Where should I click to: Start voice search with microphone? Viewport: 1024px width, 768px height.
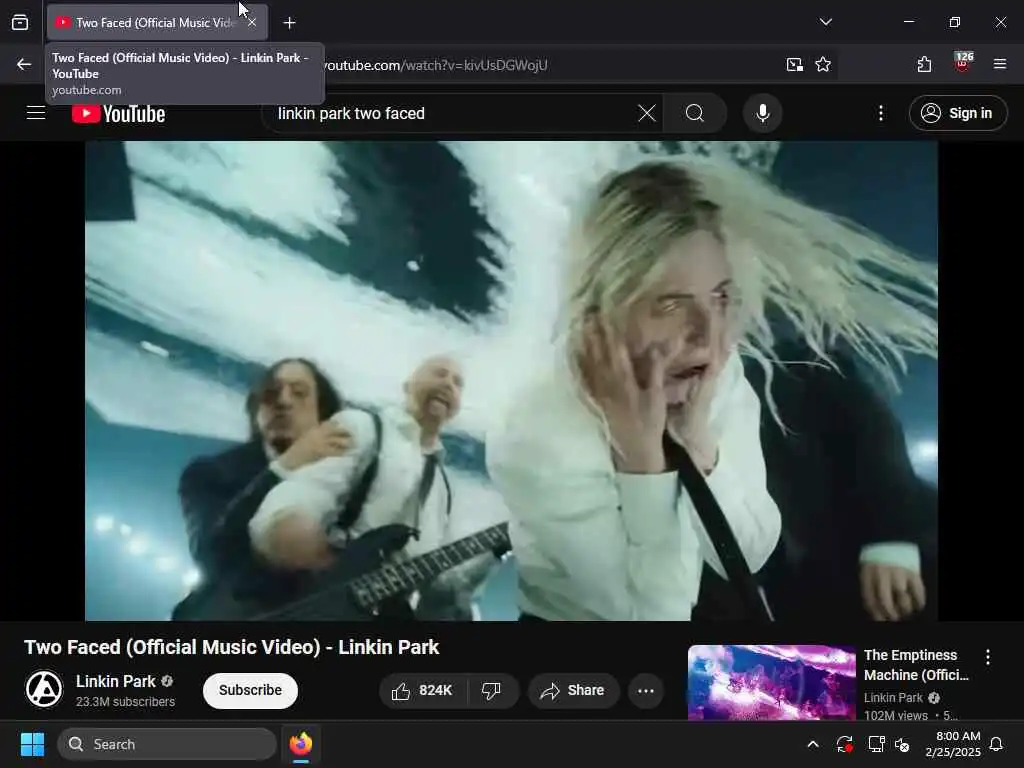pos(763,113)
